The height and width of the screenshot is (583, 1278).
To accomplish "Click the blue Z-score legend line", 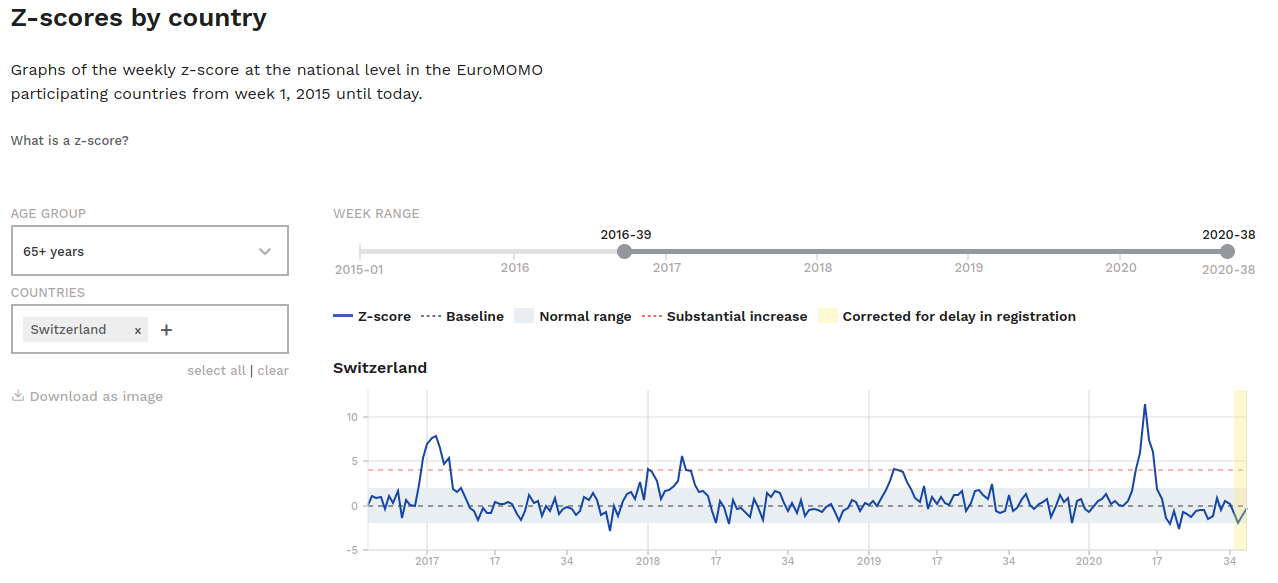I will coord(343,316).
